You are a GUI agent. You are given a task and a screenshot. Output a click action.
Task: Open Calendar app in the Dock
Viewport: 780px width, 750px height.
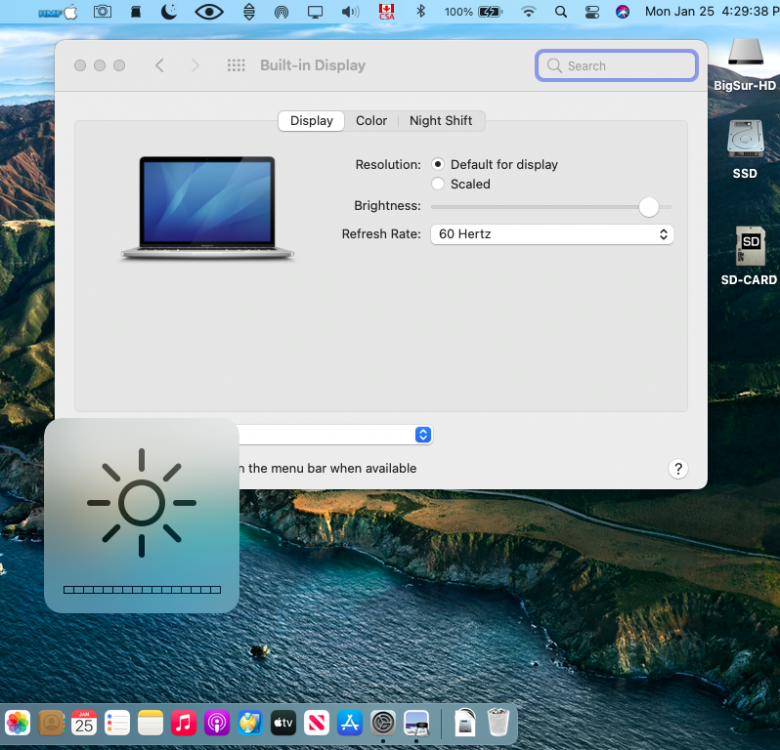pos(84,723)
